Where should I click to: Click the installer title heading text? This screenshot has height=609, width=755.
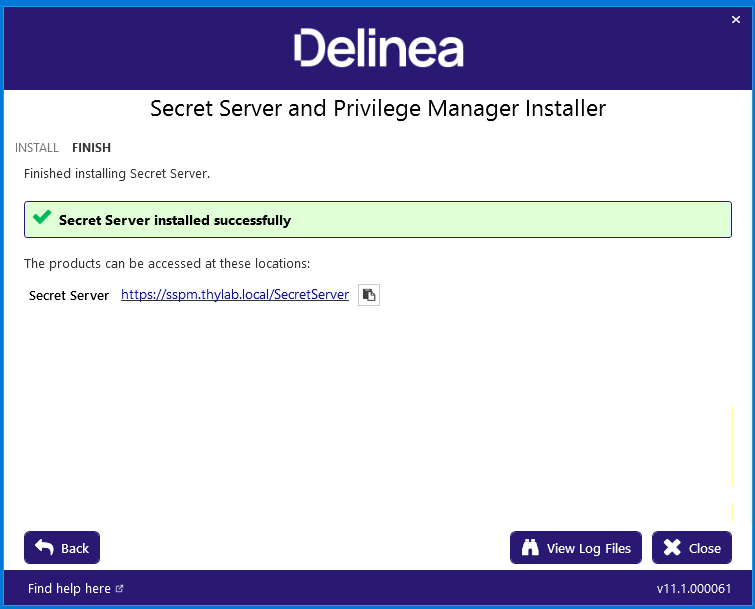(378, 109)
